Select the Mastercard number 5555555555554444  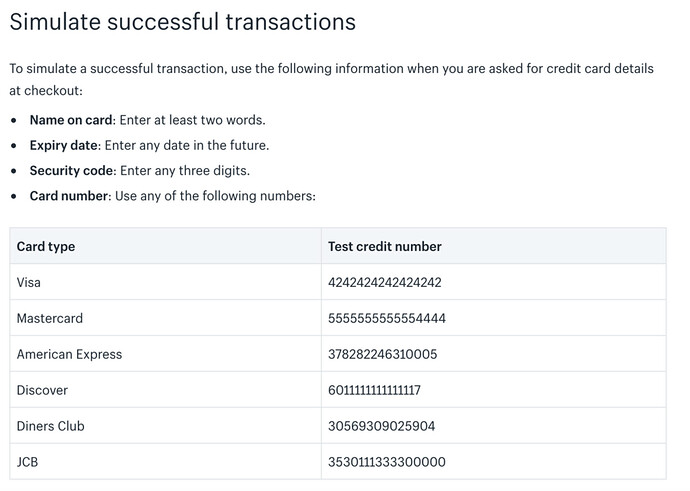pyautogui.click(x=386, y=318)
